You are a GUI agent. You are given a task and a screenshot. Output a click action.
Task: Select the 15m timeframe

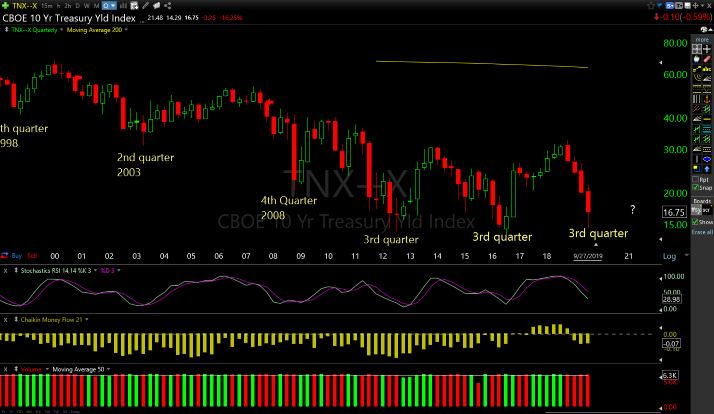(46, 5)
